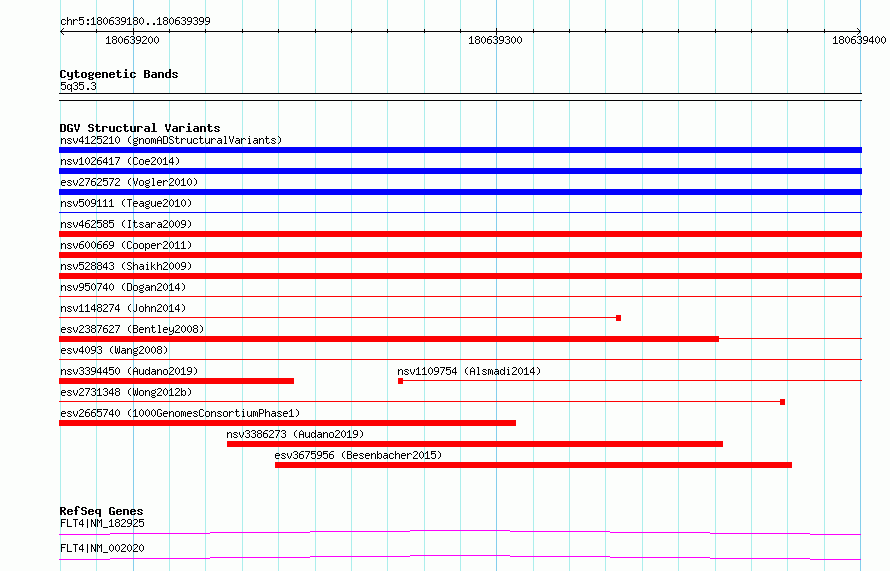Select the 5q35.3 band label
The image size is (890, 571).
click(78, 86)
